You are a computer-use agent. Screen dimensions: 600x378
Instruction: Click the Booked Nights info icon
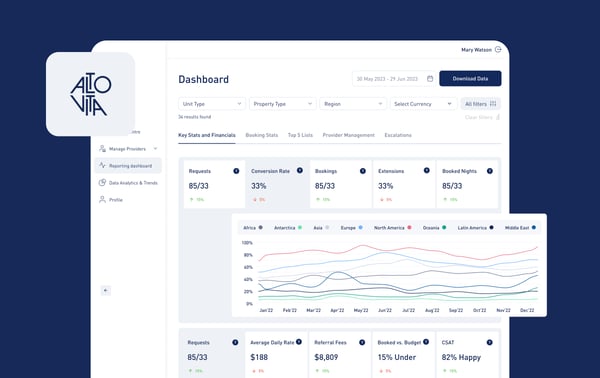pyautogui.click(x=489, y=171)
